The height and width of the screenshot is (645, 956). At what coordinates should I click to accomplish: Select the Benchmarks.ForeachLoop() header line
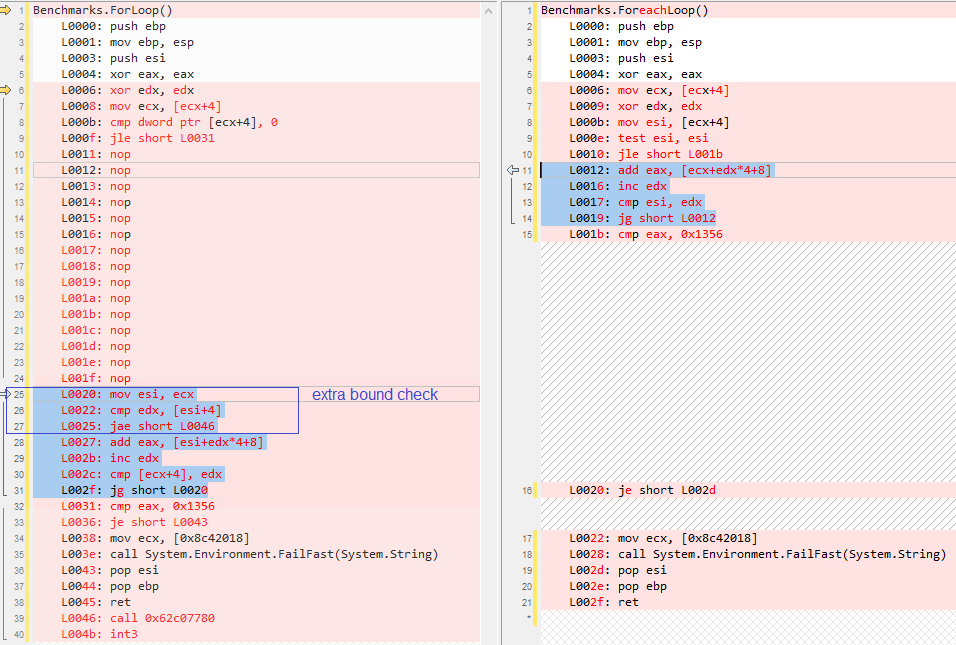(624, 10)
